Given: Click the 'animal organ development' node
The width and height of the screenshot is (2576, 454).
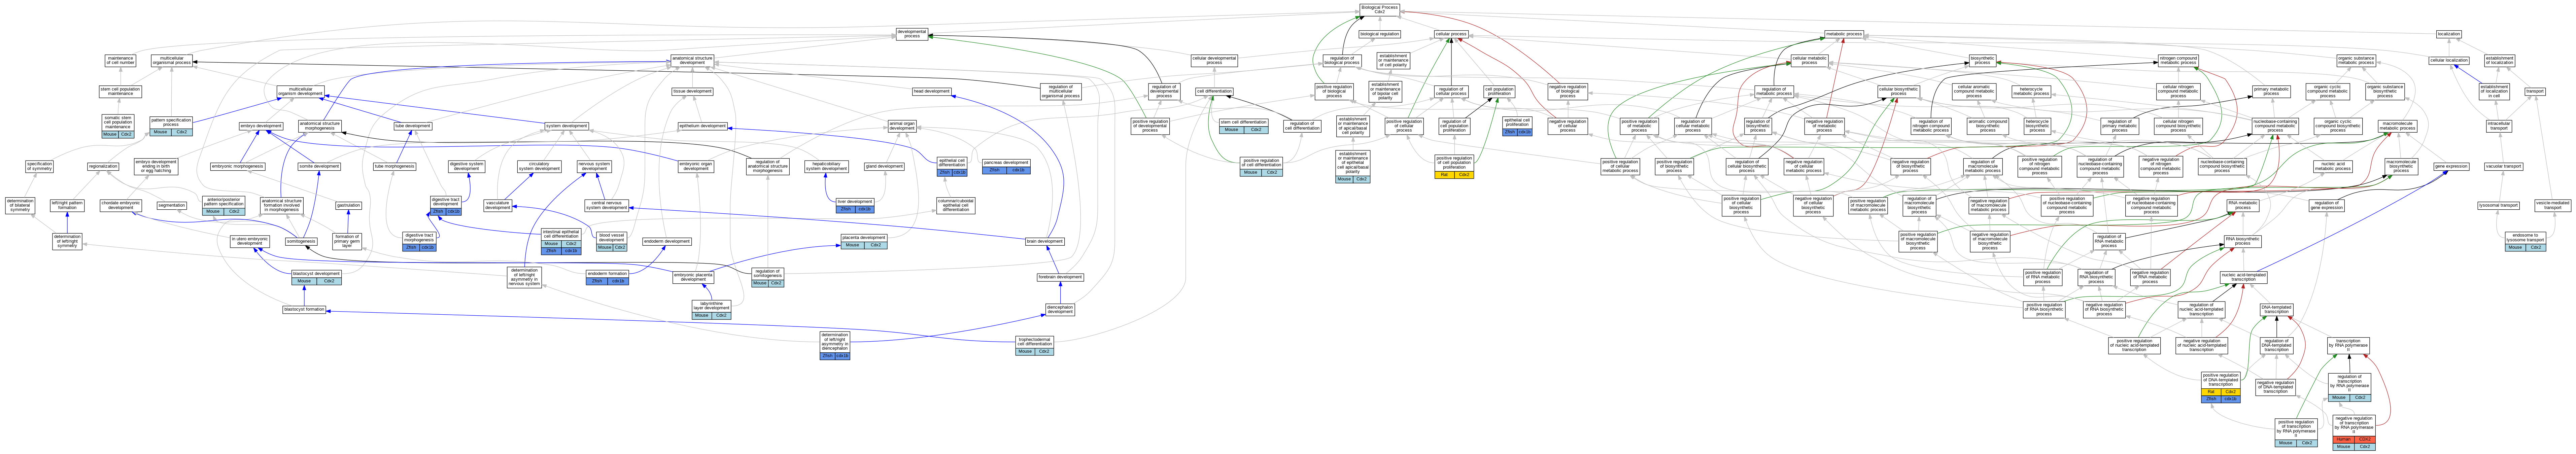Looking at the screenshot, I should (x=902, y=126).
